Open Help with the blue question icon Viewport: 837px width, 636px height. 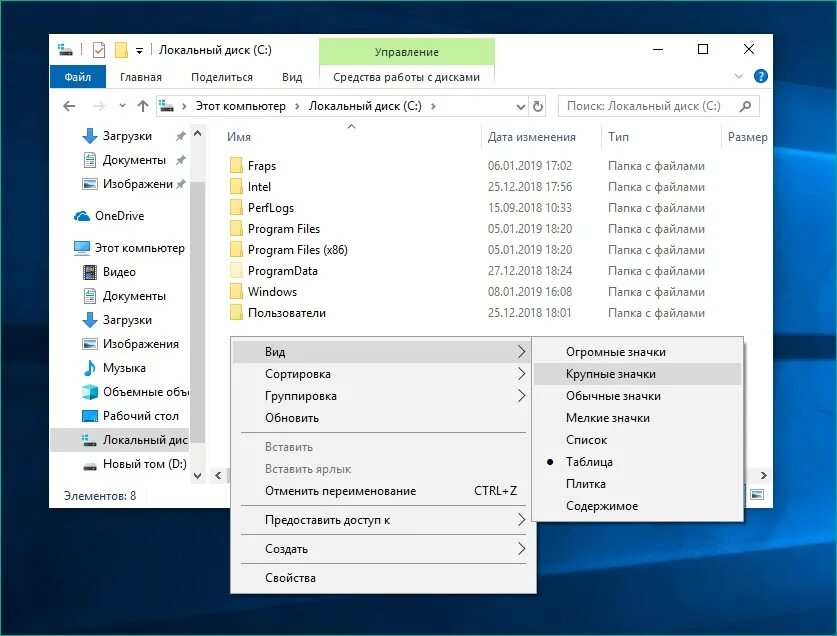(x=761, y=76)
